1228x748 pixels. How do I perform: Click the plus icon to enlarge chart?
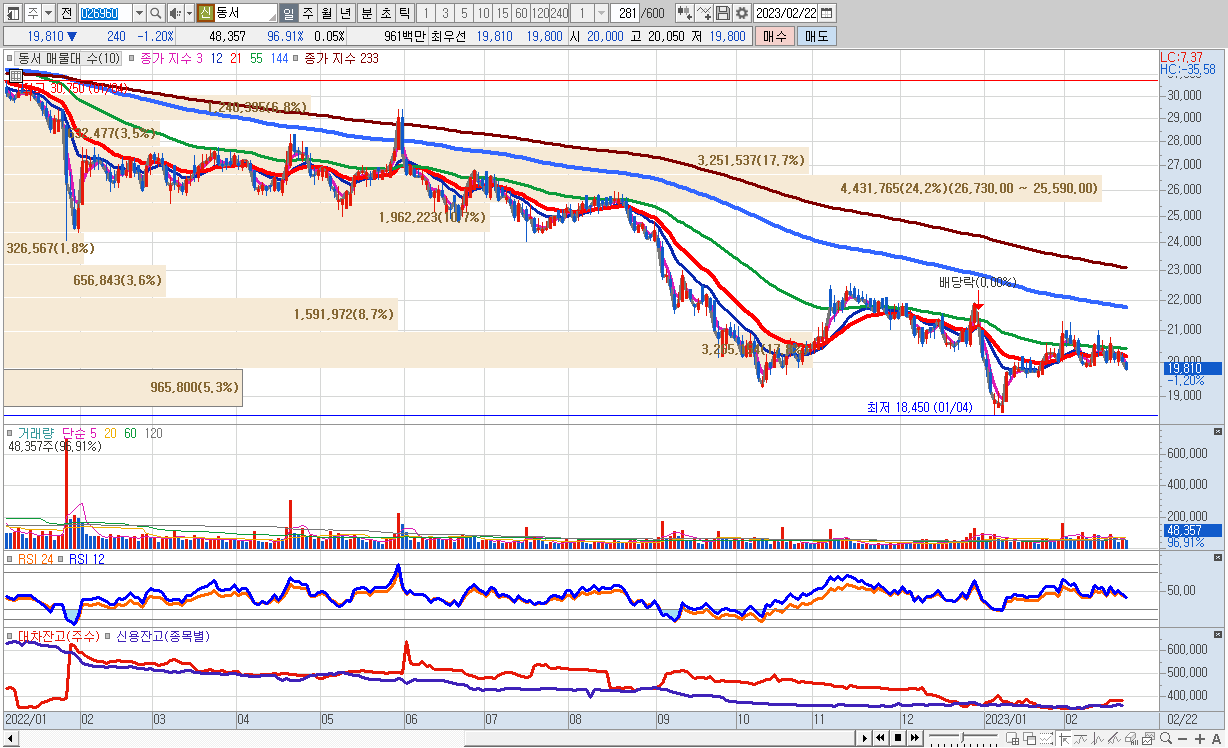(x=1200, y=738)
